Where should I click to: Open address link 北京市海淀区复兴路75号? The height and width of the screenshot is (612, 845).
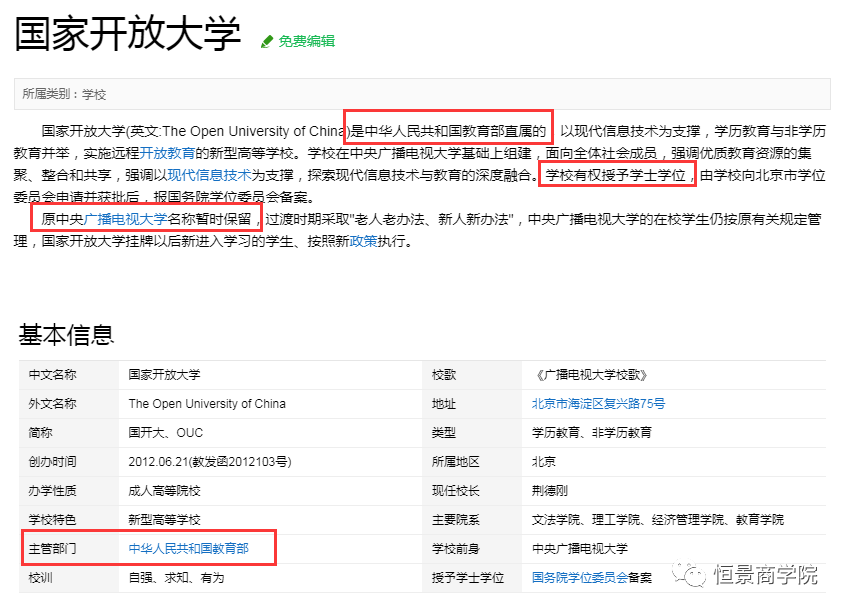pyautogui.click(x=598, y=404)
